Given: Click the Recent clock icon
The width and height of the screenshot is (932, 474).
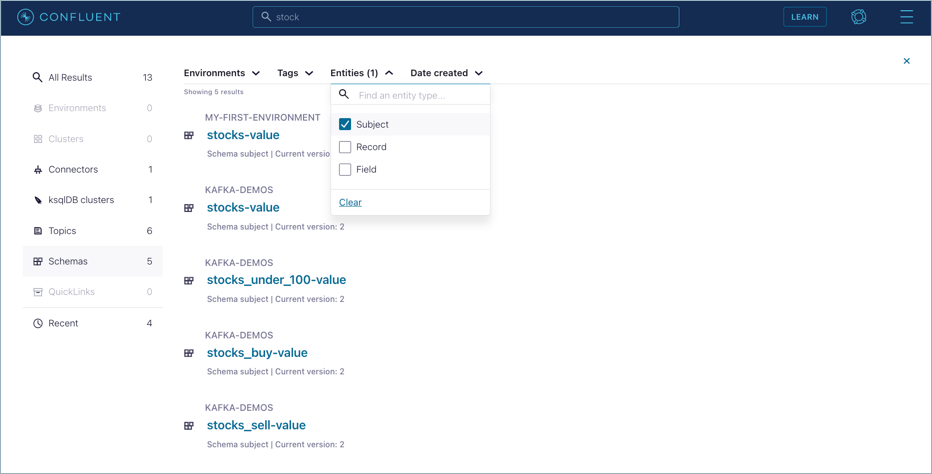Looking at the screenshot, I should pyautogui.click(x=38, y=324).
